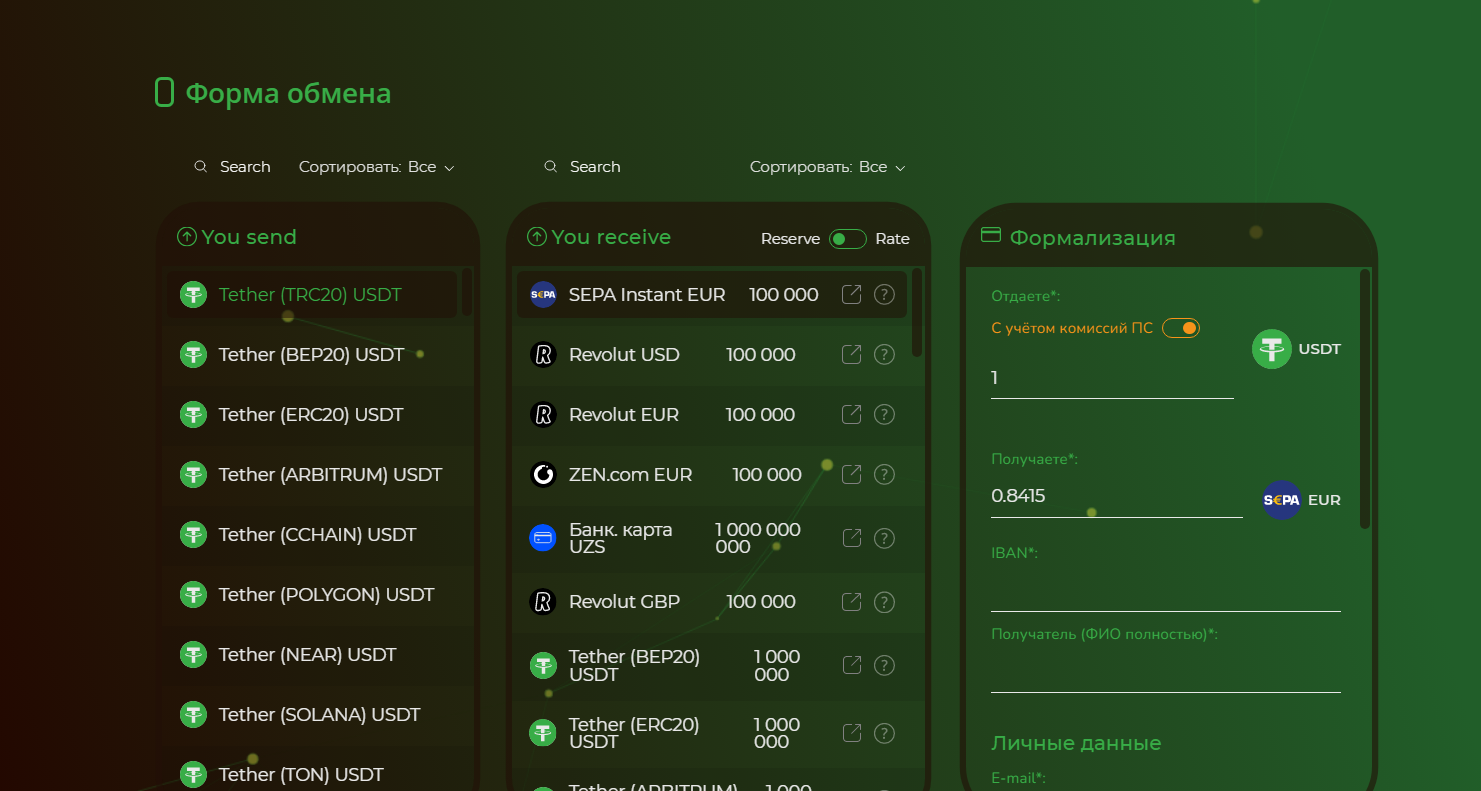The height and width of the screenshot is (791, 1481).
Task: Click the You send heading
Action: [x=249, y=237]
